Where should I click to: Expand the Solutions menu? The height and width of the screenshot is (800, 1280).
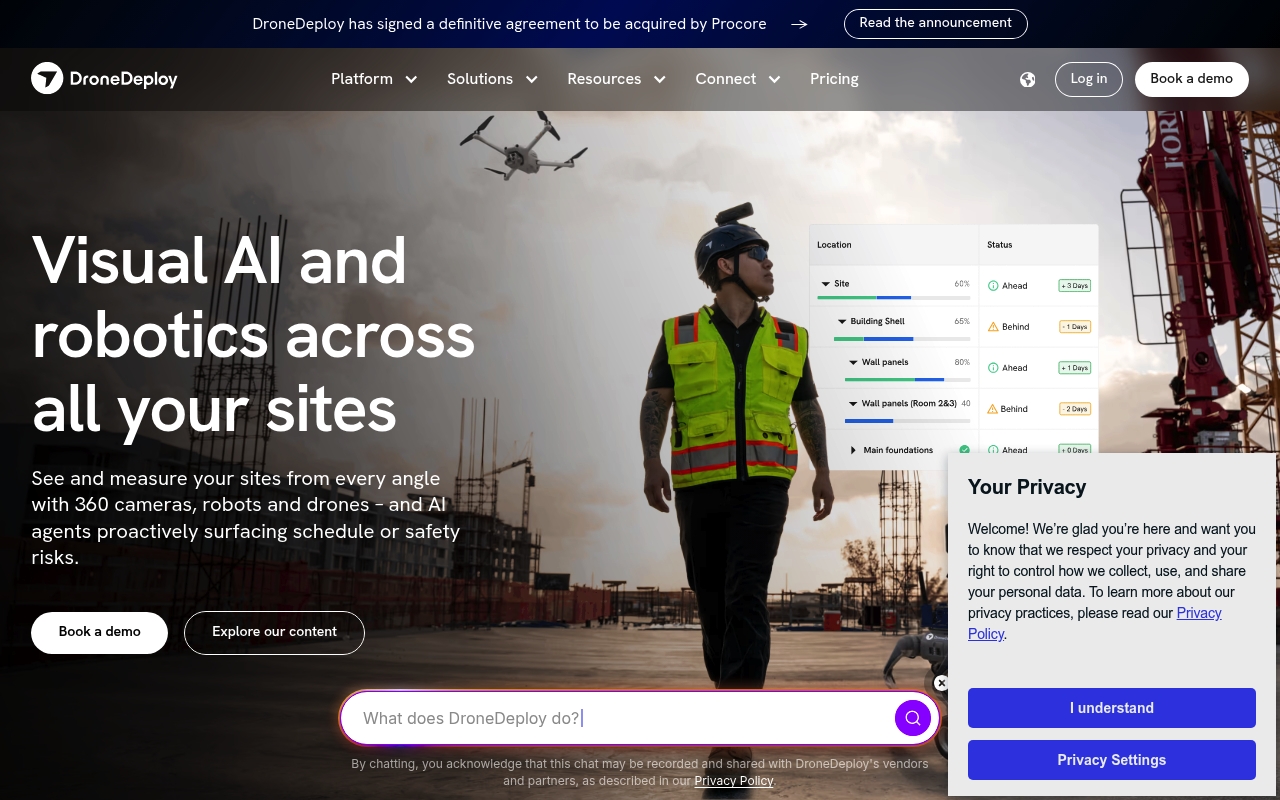[x=492, y=79]
